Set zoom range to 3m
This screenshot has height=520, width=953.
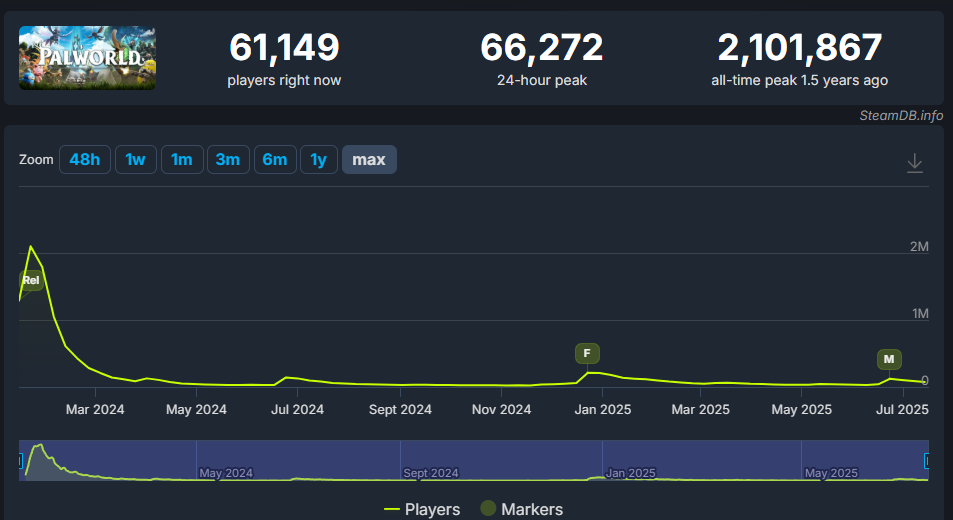click(x=228, y=160)
